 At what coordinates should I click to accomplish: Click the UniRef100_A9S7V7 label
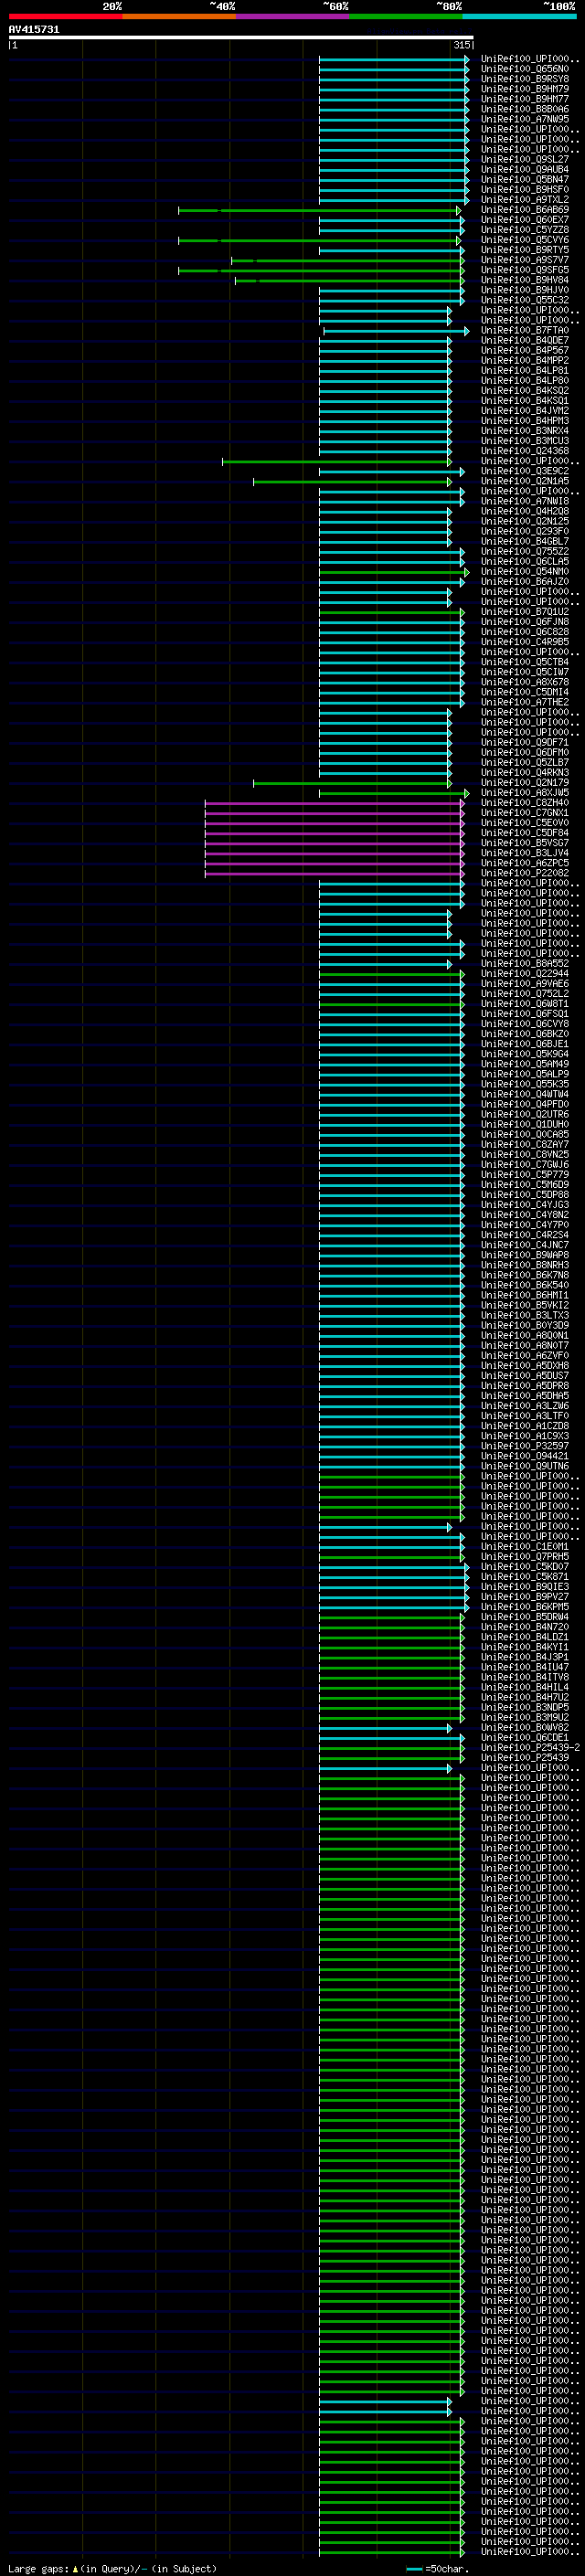(525, 260)
